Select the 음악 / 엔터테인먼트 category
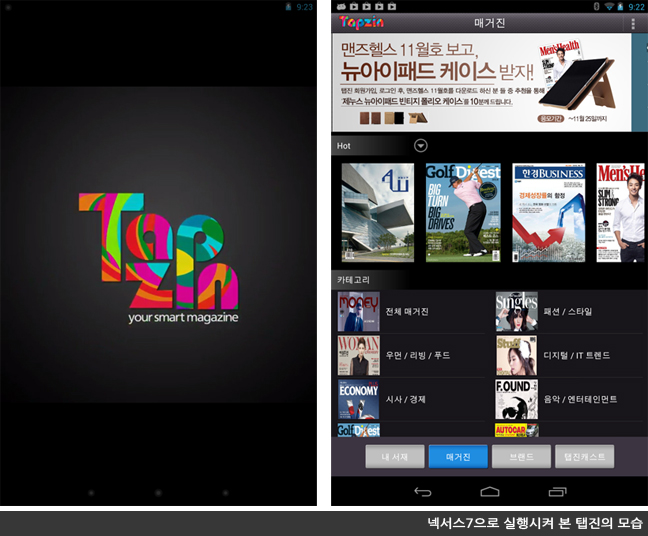Image resolution: width=648 pixels, height=536 pixels. tap(569, 399)
